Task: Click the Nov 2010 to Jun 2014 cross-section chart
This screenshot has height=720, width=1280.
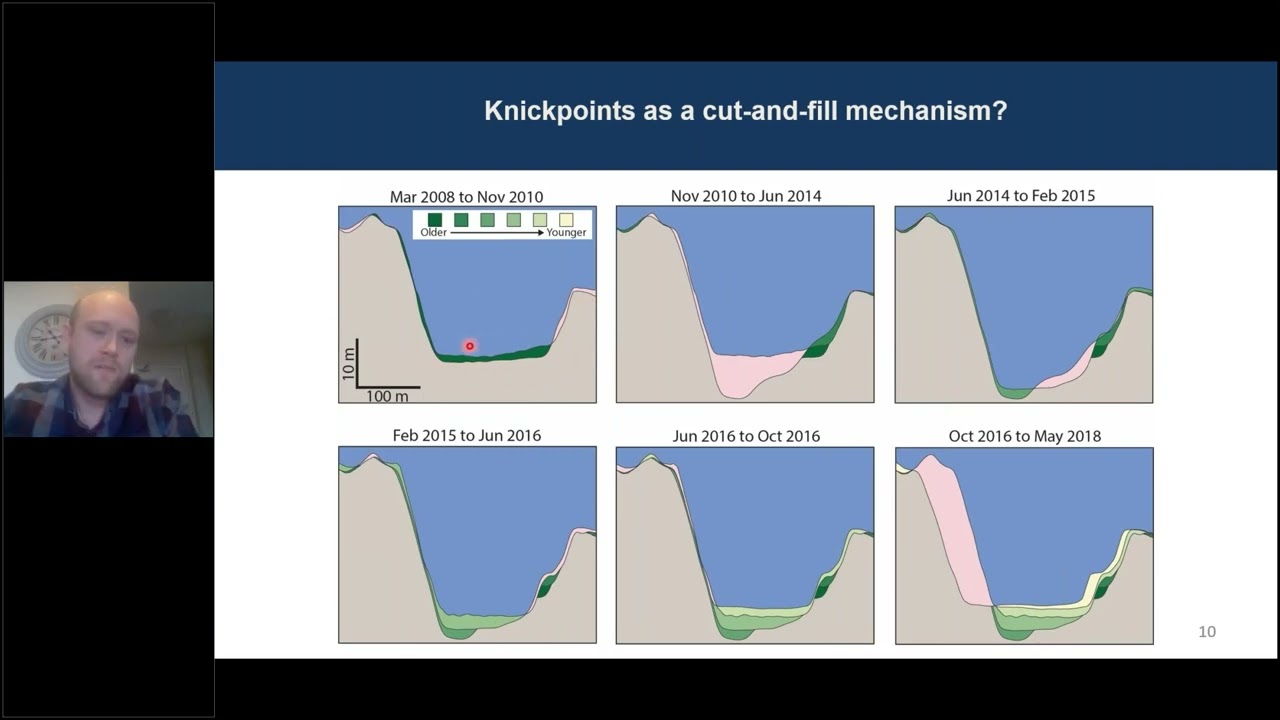Action: tap(745, 304)
